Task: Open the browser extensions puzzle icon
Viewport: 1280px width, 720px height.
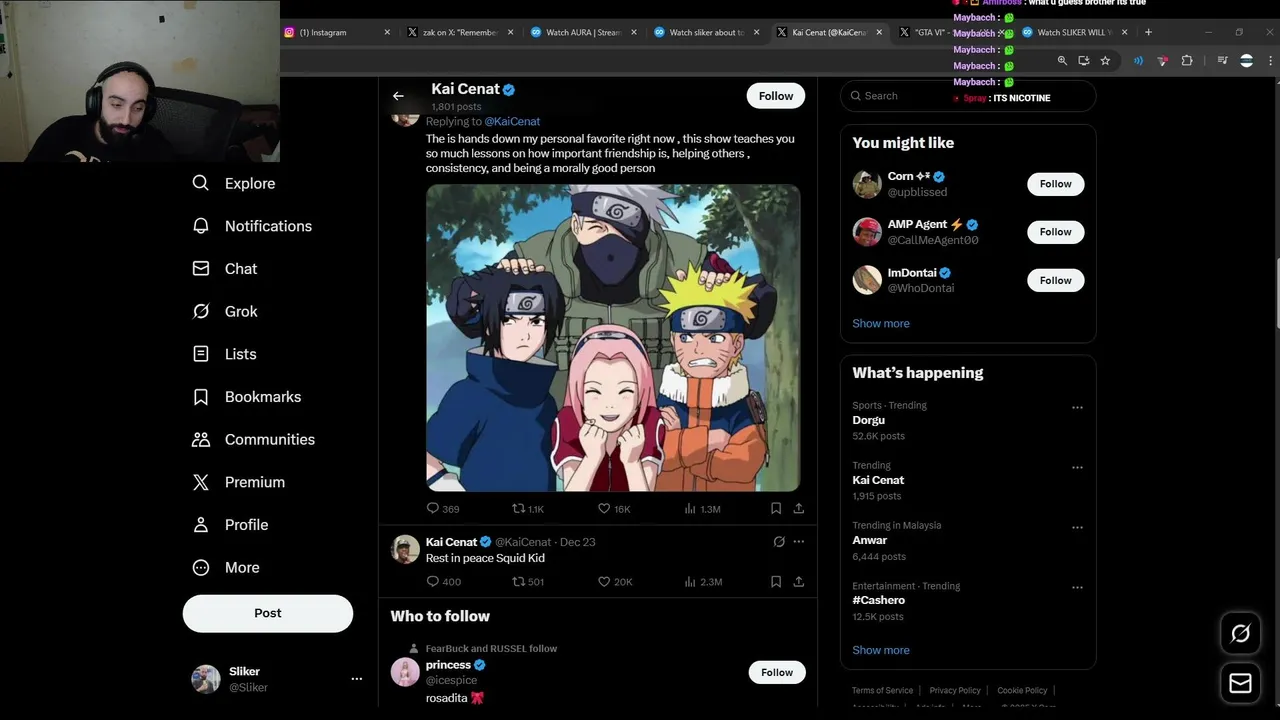Action: (1187, 61)
